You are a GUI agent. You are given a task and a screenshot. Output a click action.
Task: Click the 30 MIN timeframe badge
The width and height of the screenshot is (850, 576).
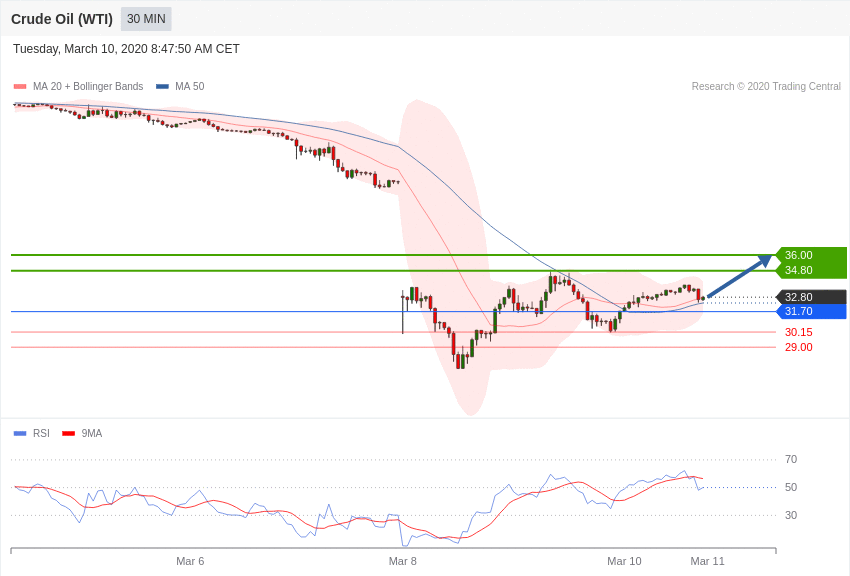coord(146,19)
